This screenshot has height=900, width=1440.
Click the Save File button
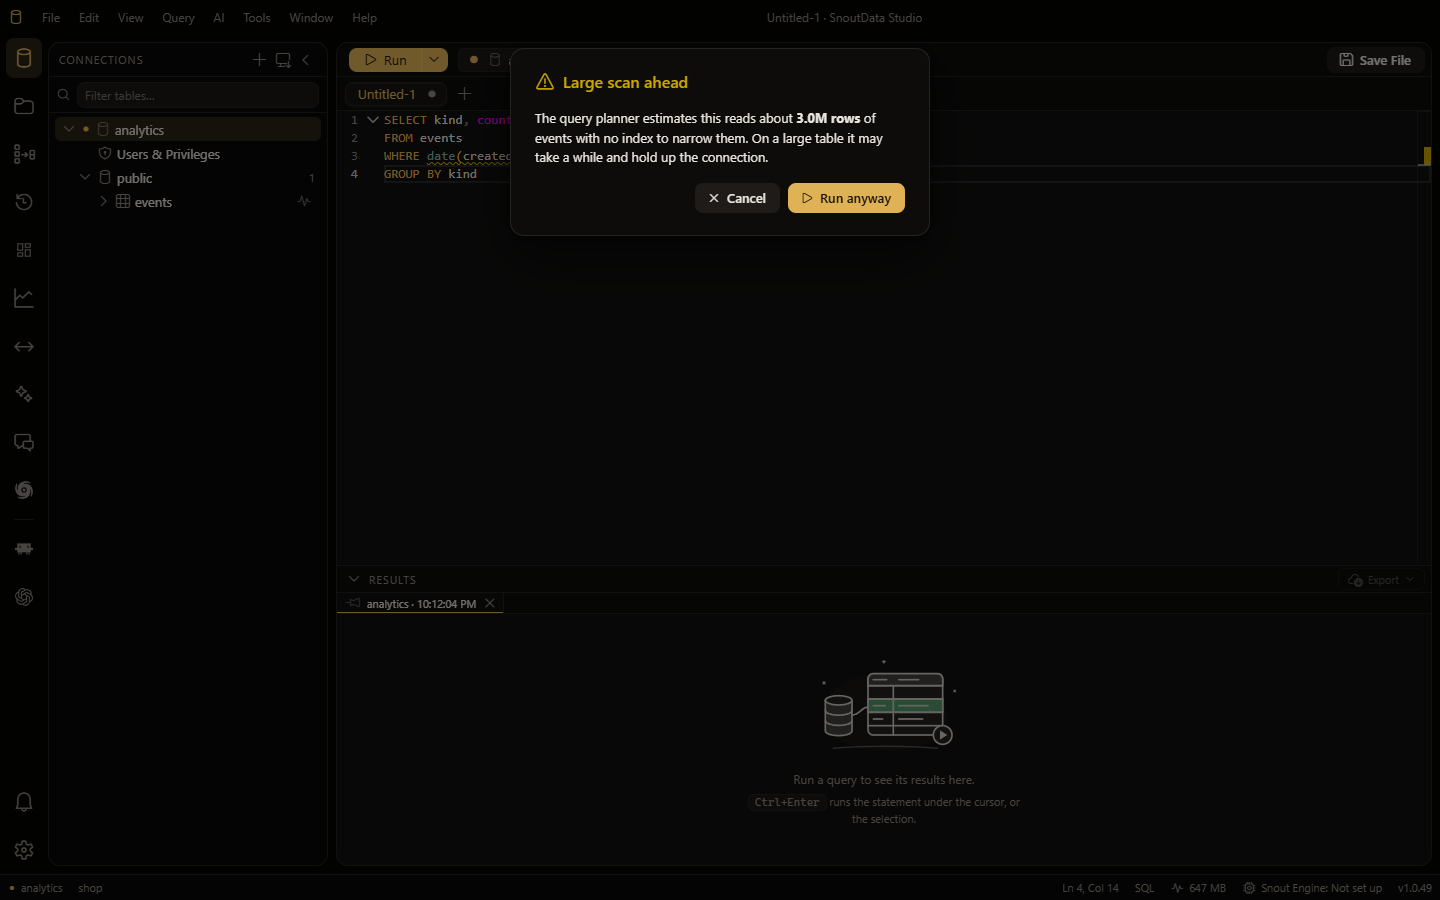[1375, 60]
